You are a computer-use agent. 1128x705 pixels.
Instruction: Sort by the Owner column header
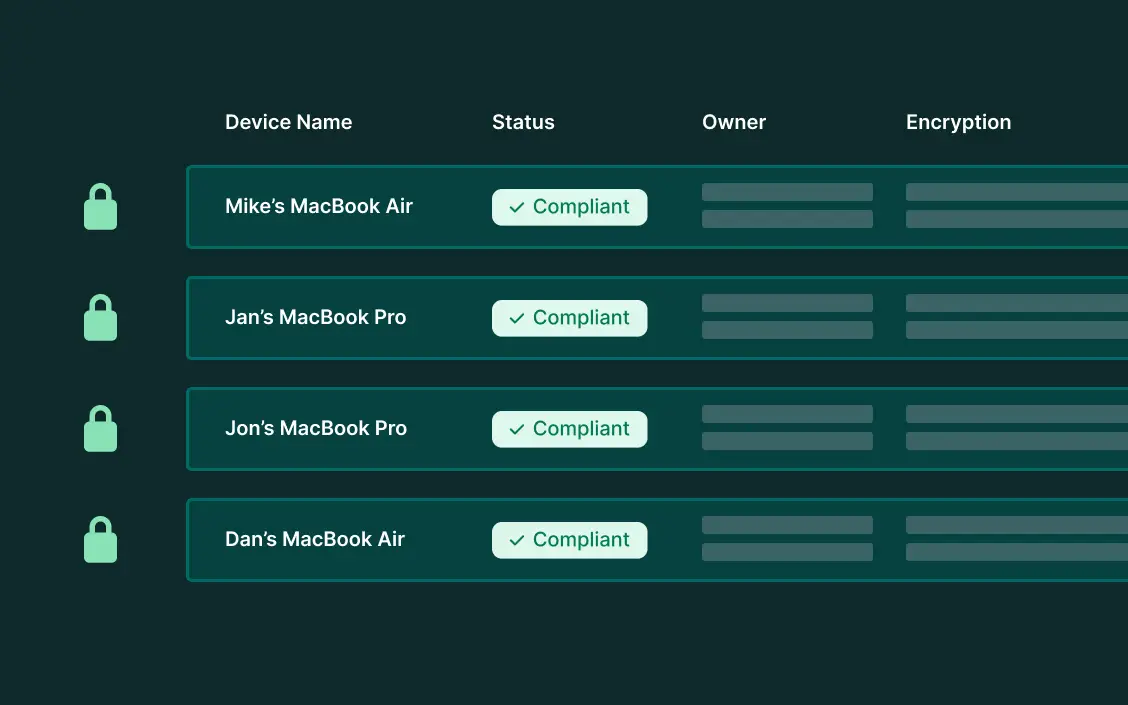[734, 122]
